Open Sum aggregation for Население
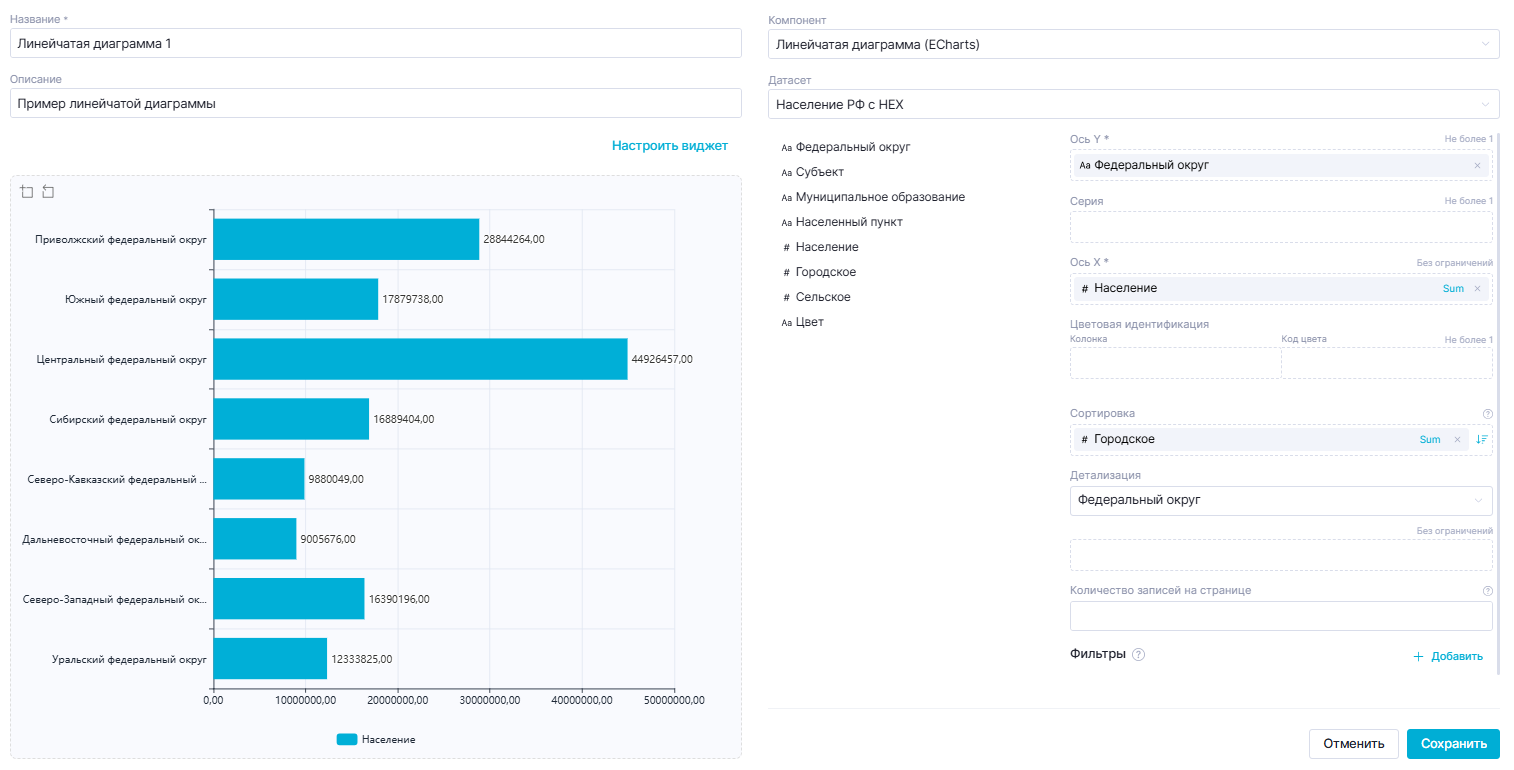 [x=1452, y=289]
